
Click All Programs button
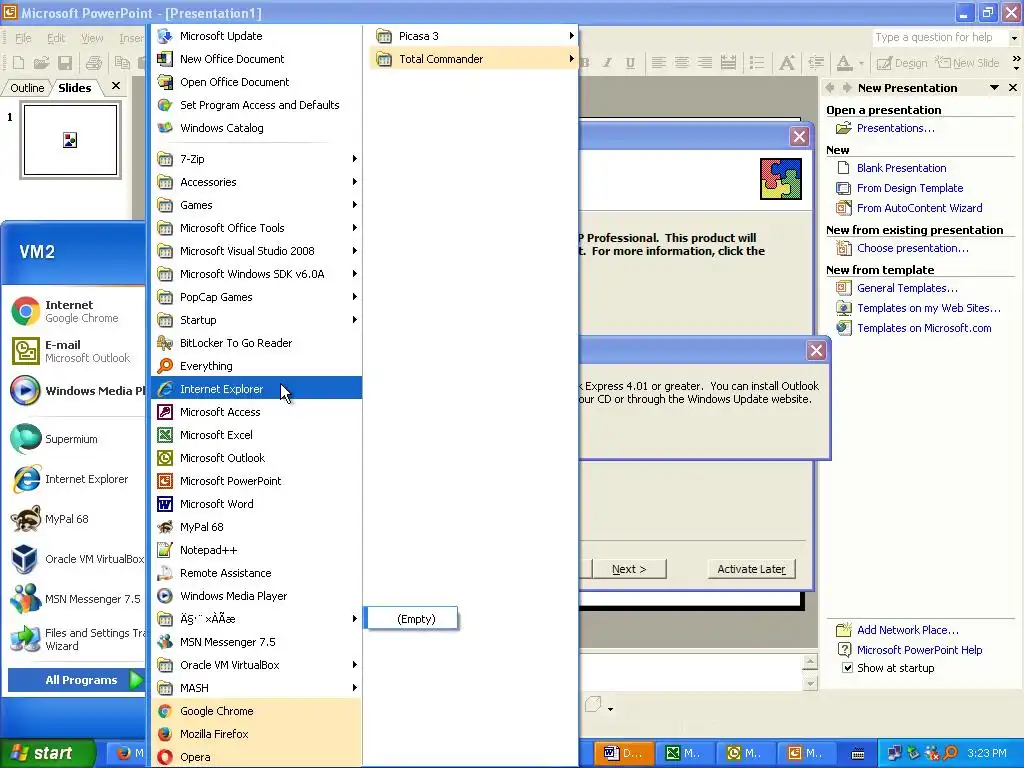coord(75,680)
